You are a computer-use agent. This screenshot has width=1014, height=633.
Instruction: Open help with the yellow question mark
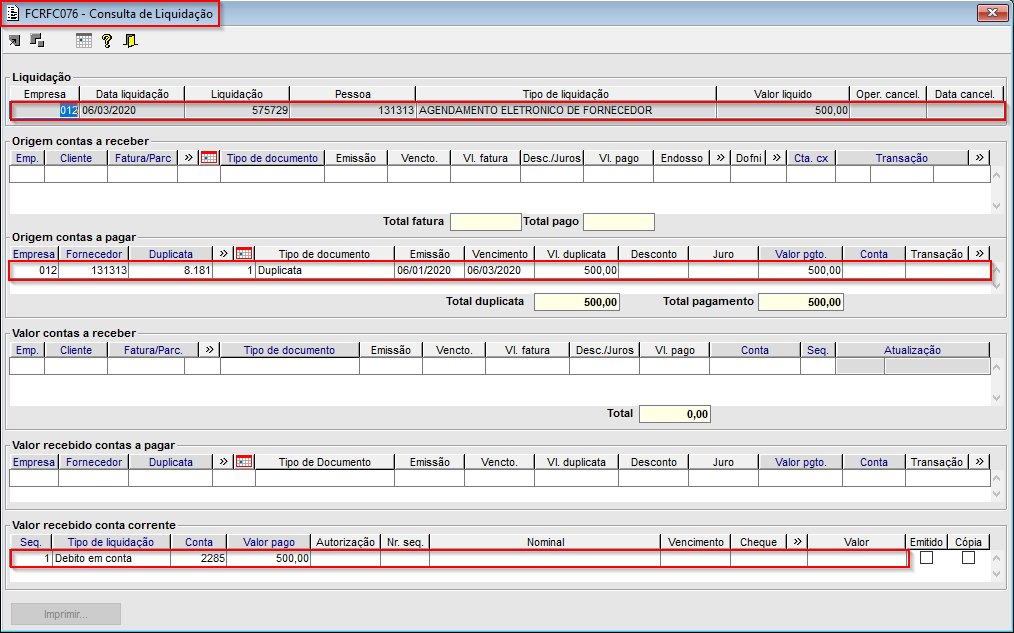tap(107, 41)
